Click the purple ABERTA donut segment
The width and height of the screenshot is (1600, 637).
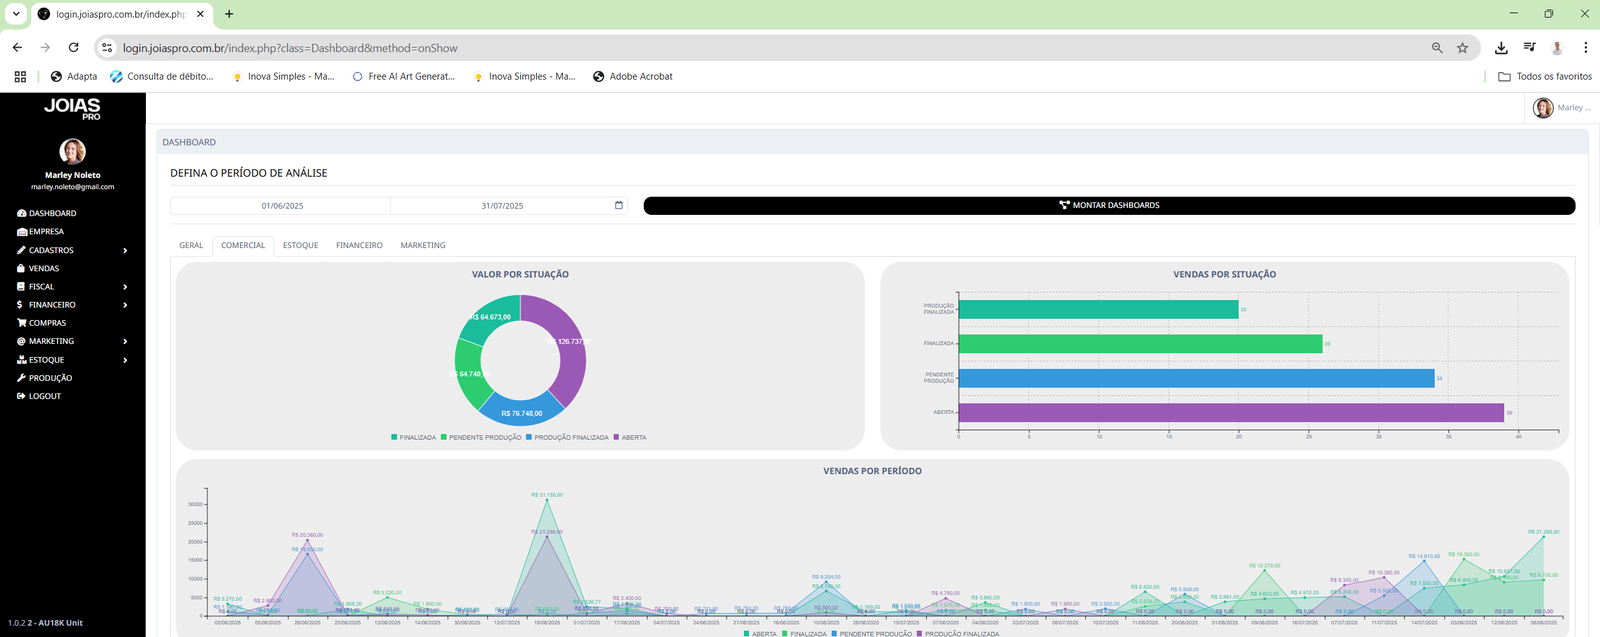pyautogui.click(x=566, y=345)
